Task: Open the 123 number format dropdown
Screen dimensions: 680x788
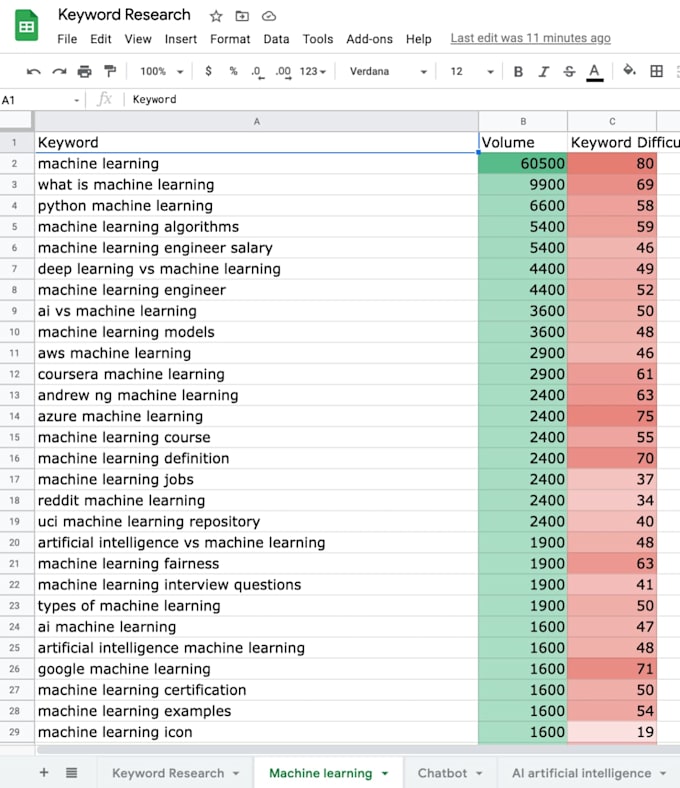Action: coord(313,71)
